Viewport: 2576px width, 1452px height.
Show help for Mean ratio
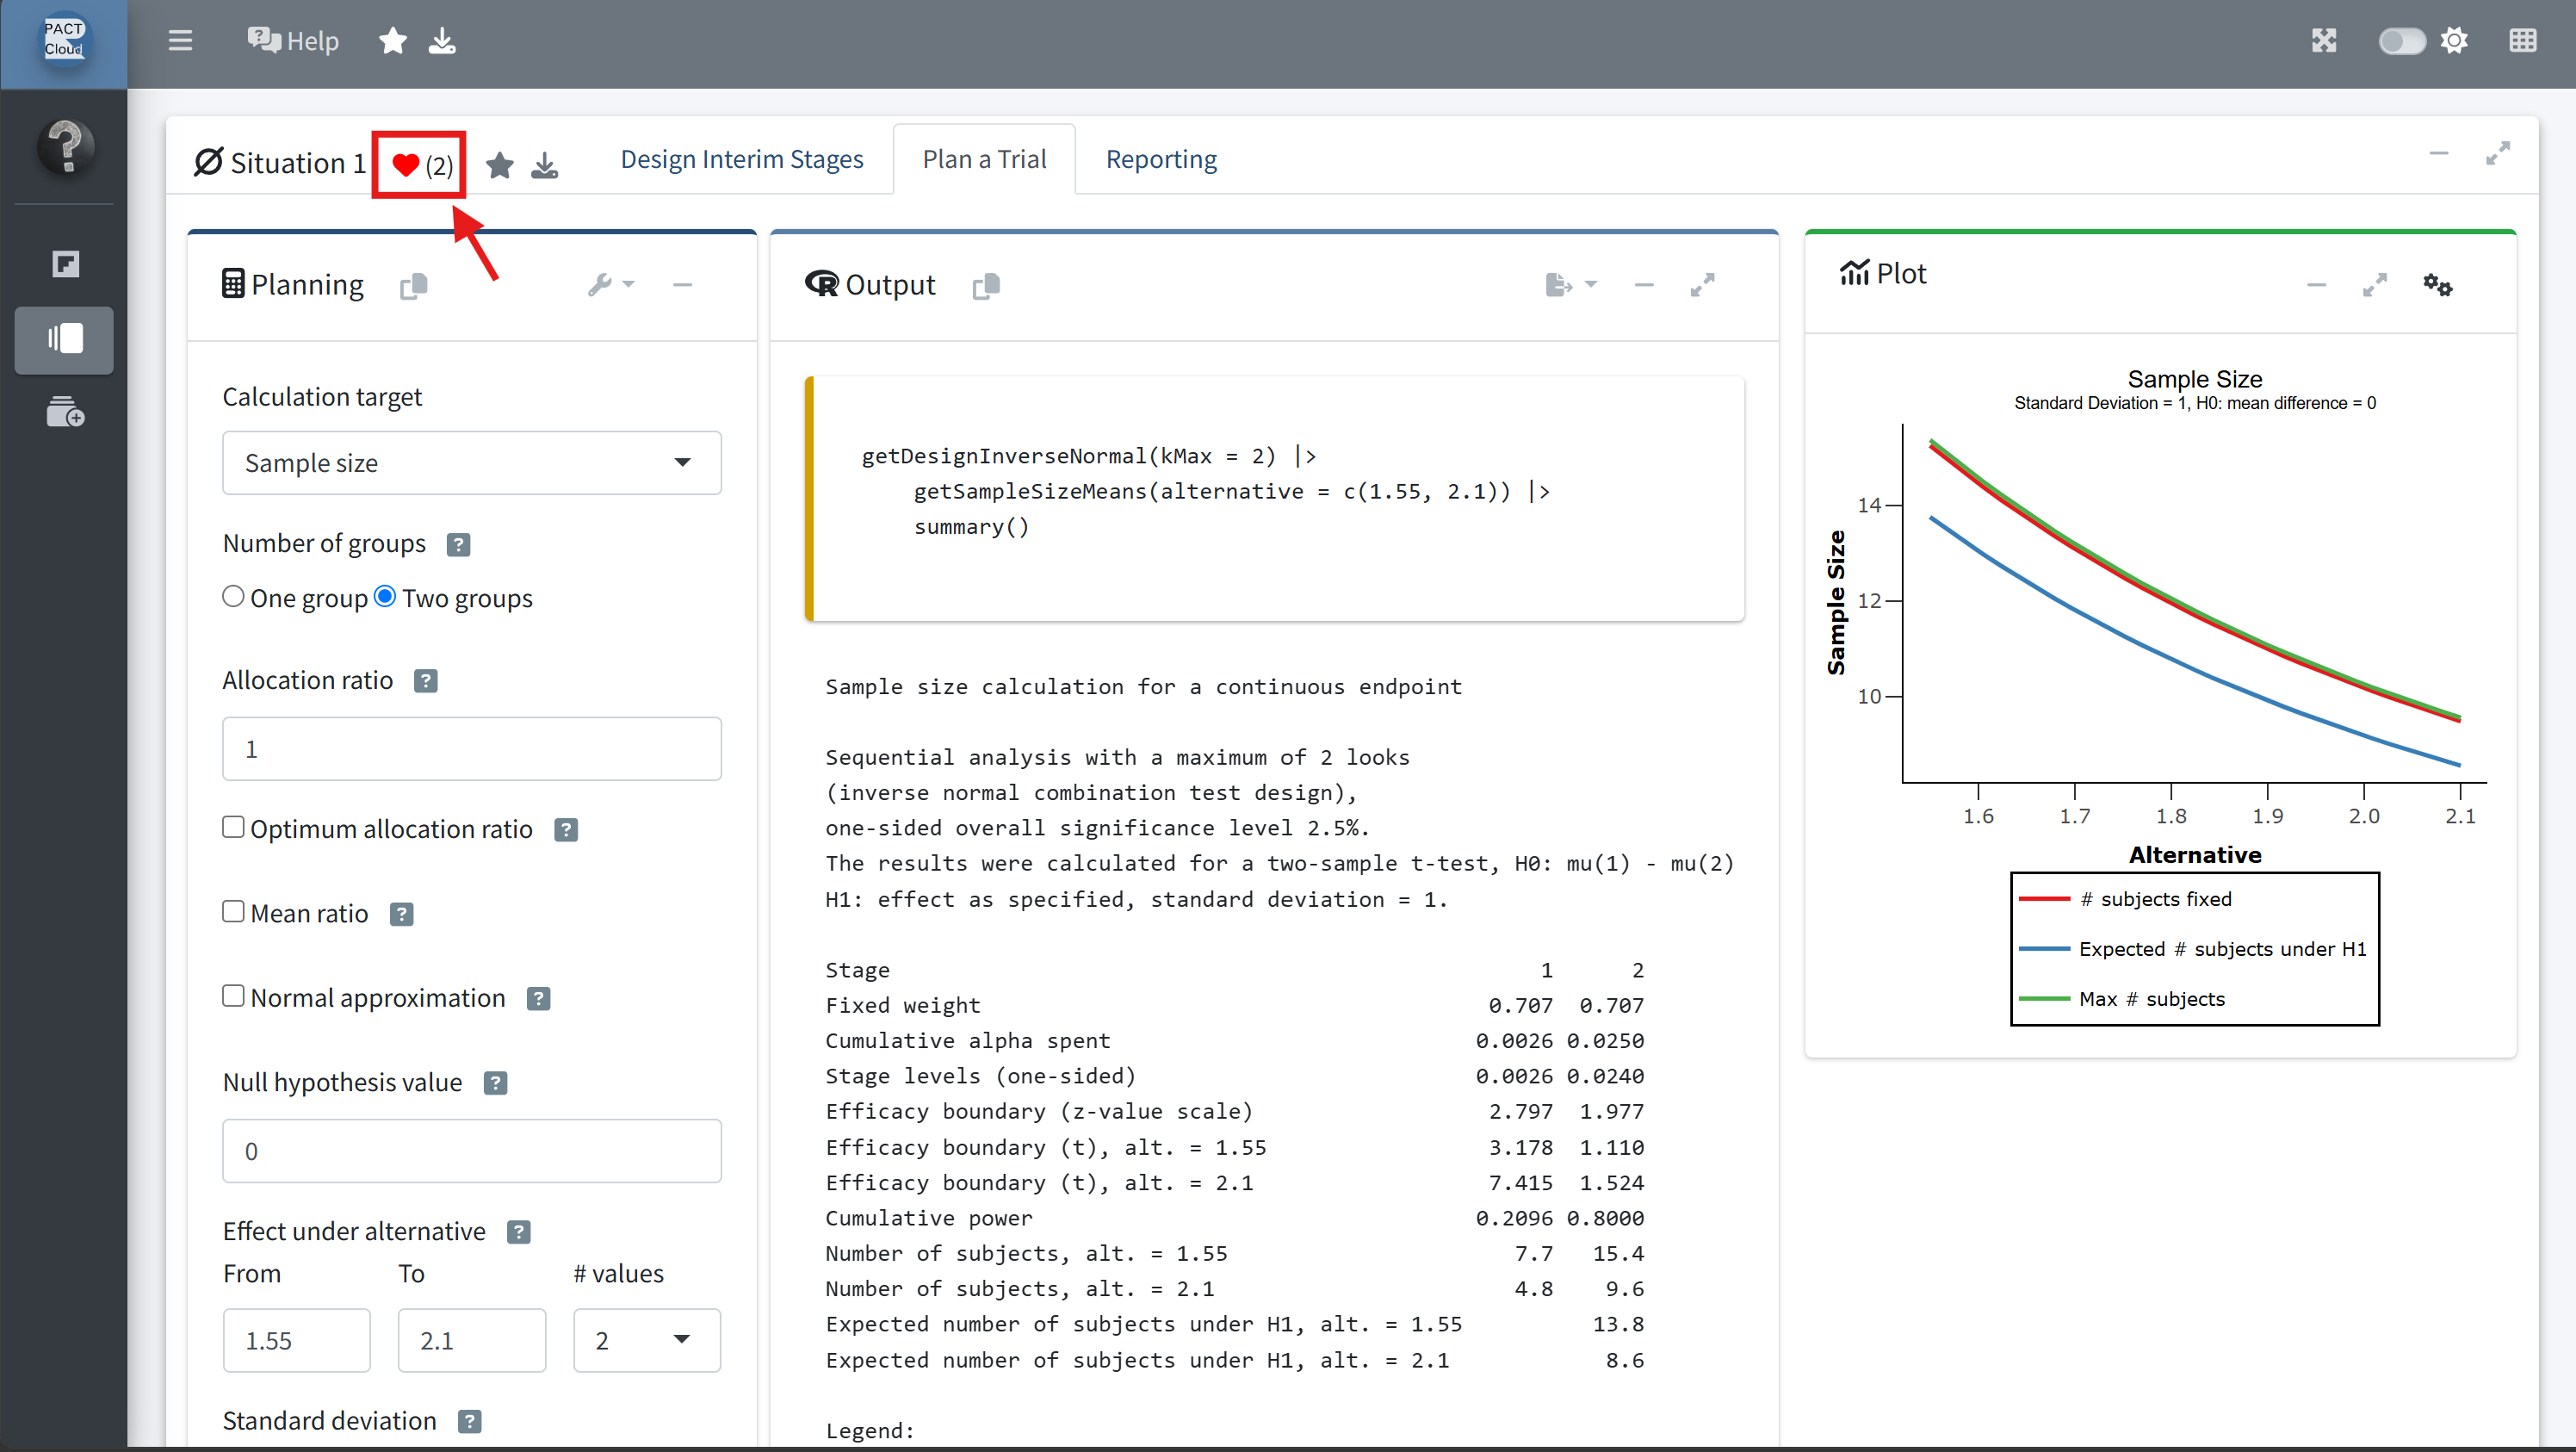point(402,915)
